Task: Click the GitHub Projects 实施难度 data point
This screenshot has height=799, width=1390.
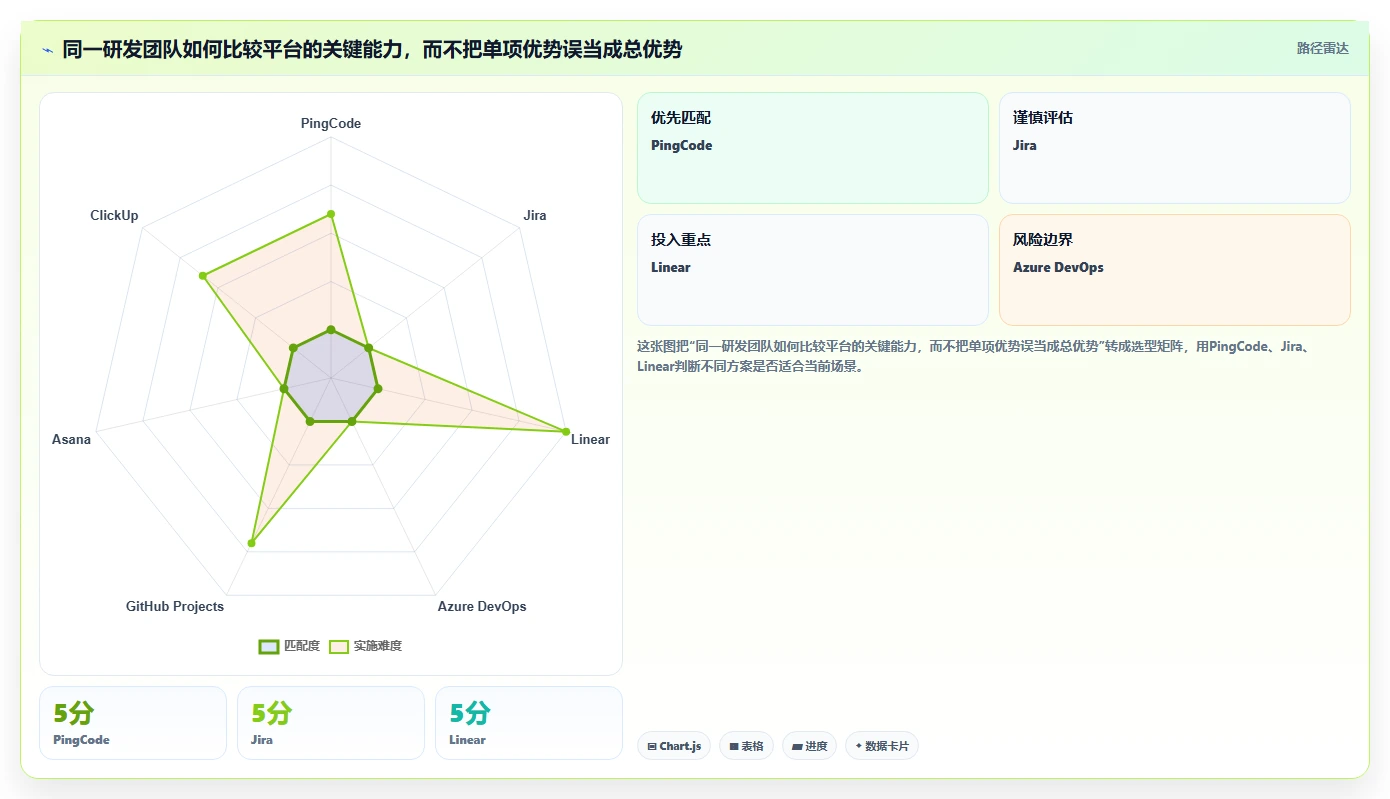Action: tap(251, 544)
